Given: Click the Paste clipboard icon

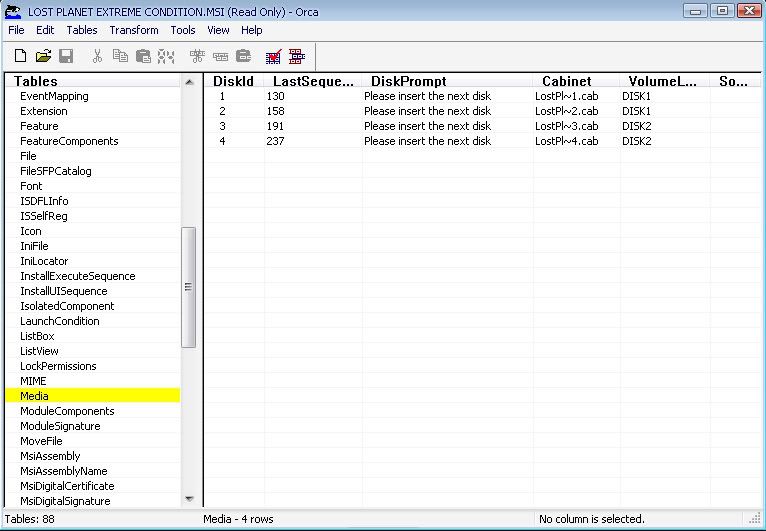Looking at the screenshot, I should click(143, 56).
